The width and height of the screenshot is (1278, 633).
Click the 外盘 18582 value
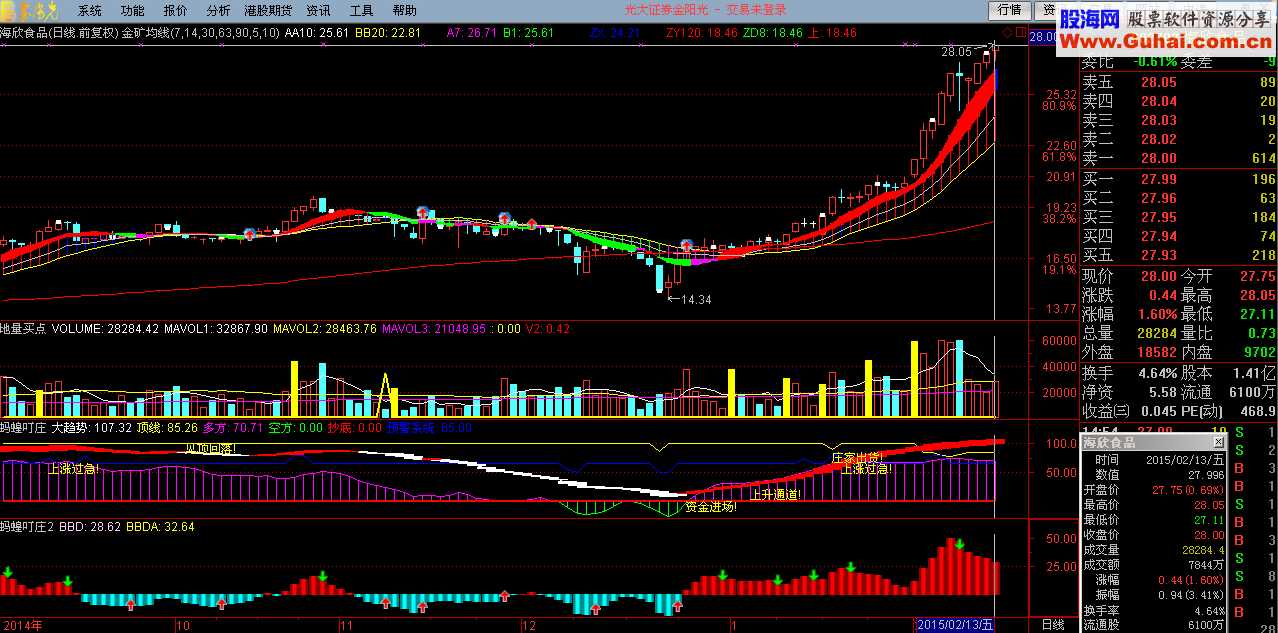pos(1157,352)
